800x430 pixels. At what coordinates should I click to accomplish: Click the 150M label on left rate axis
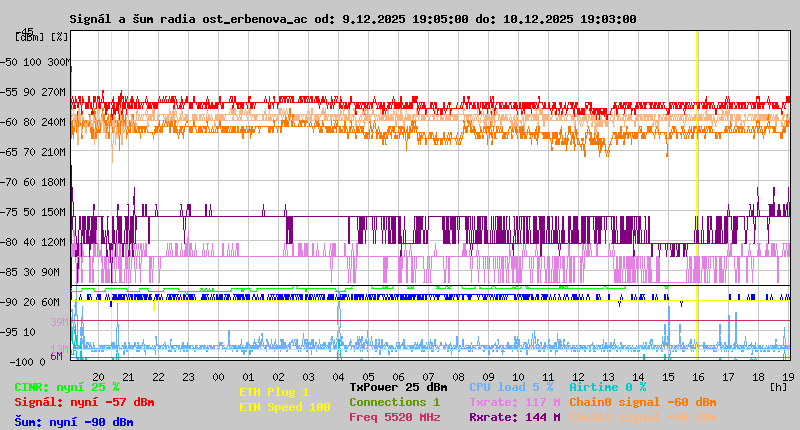53,212
